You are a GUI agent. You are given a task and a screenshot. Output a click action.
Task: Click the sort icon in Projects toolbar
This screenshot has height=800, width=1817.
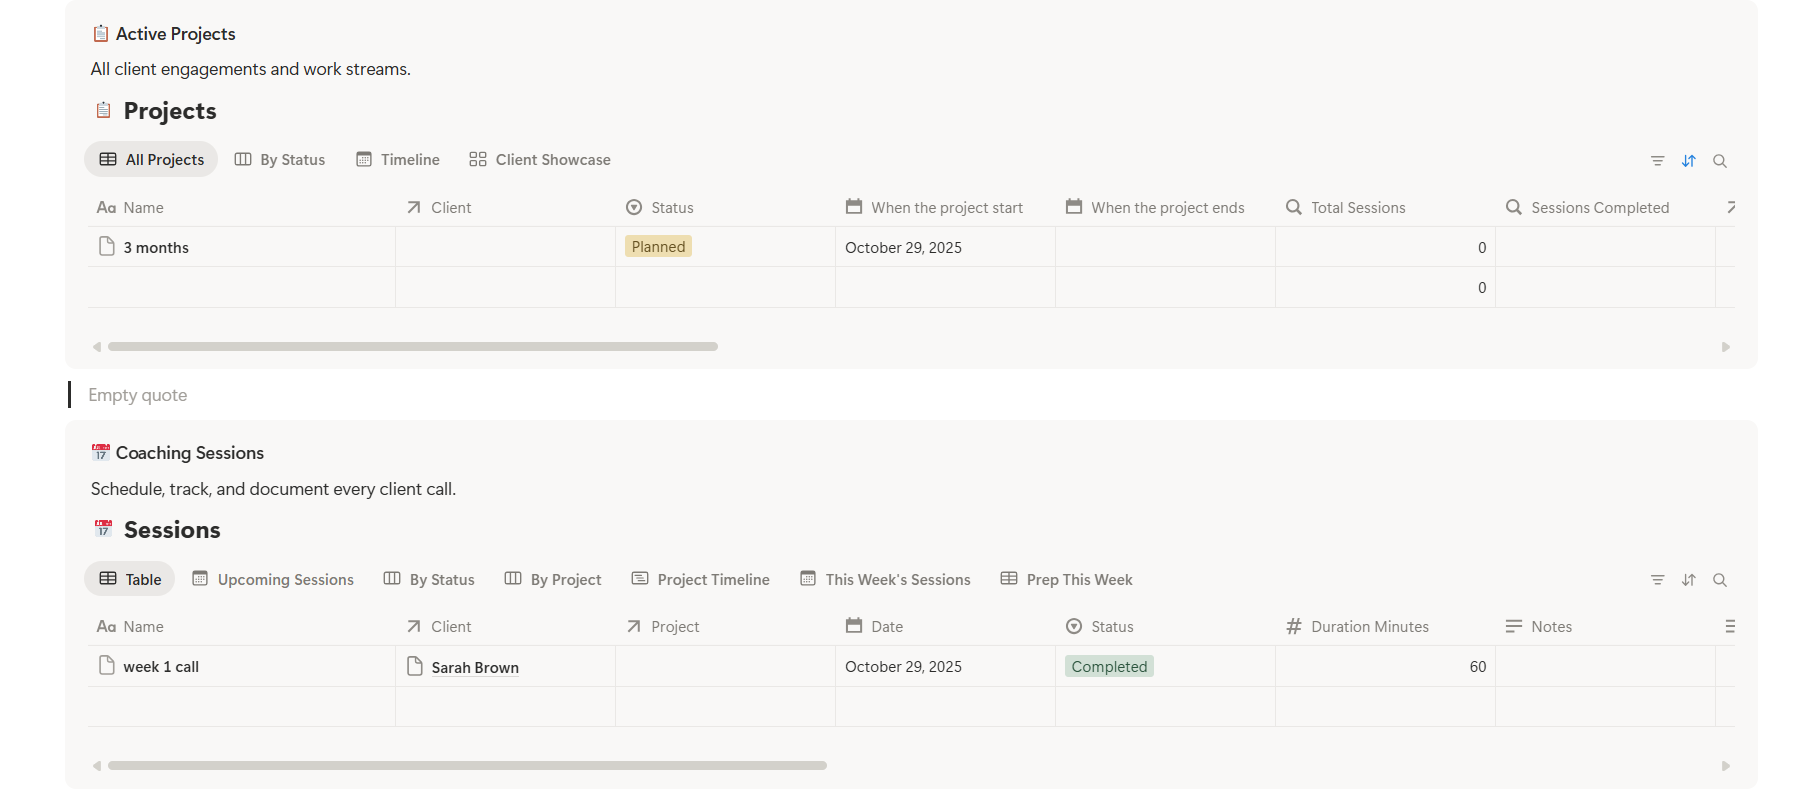pyautogui.click(x=1688, y=161)
